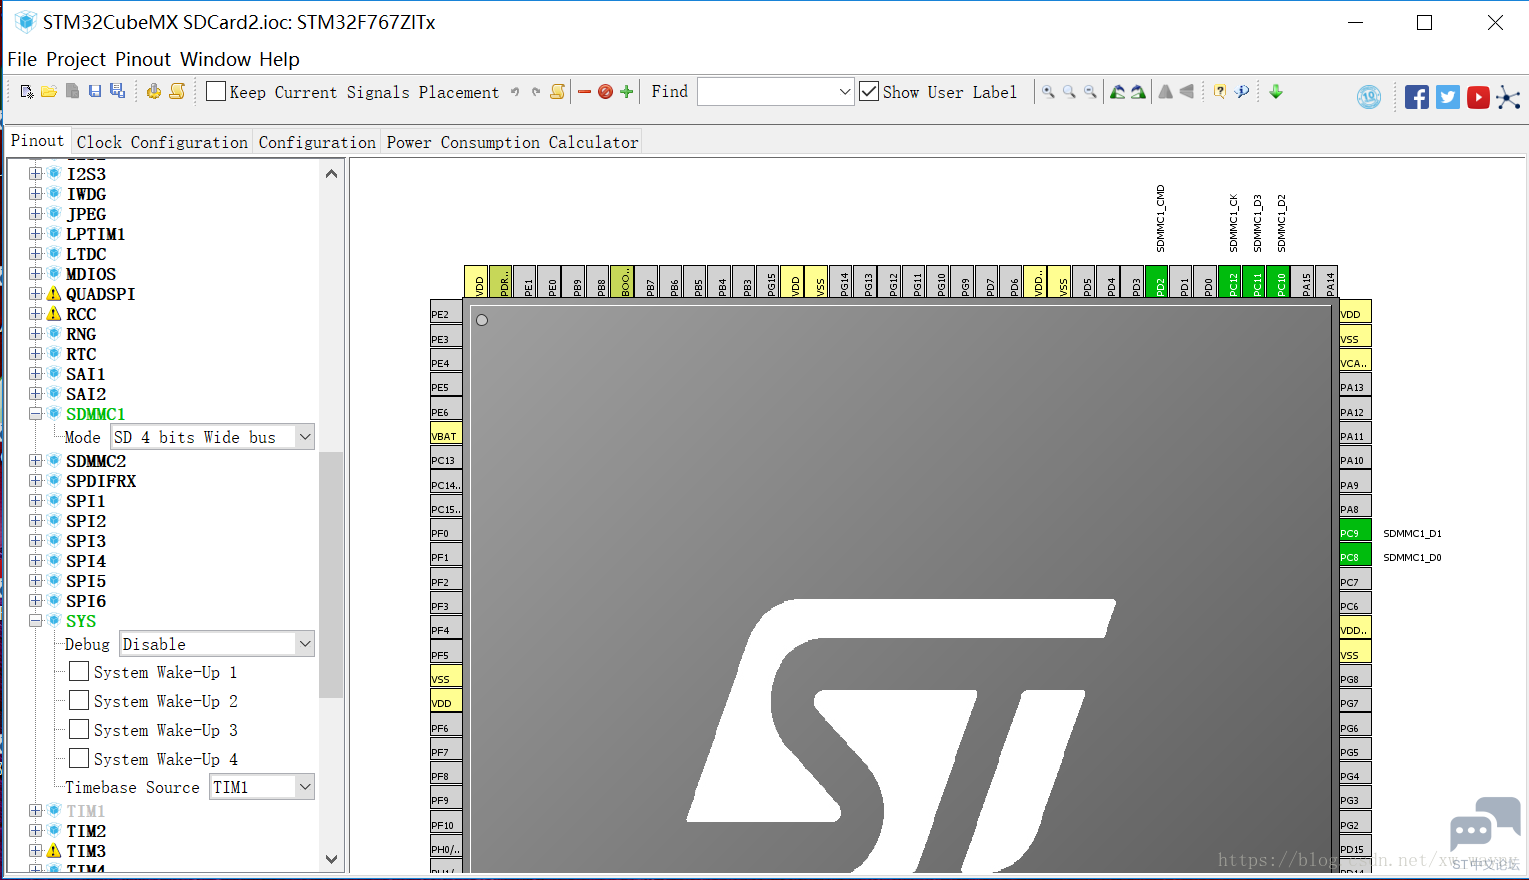Click the horizontal flip triangle icon
The image size is (1529, 880).
tap(1187, 92)
